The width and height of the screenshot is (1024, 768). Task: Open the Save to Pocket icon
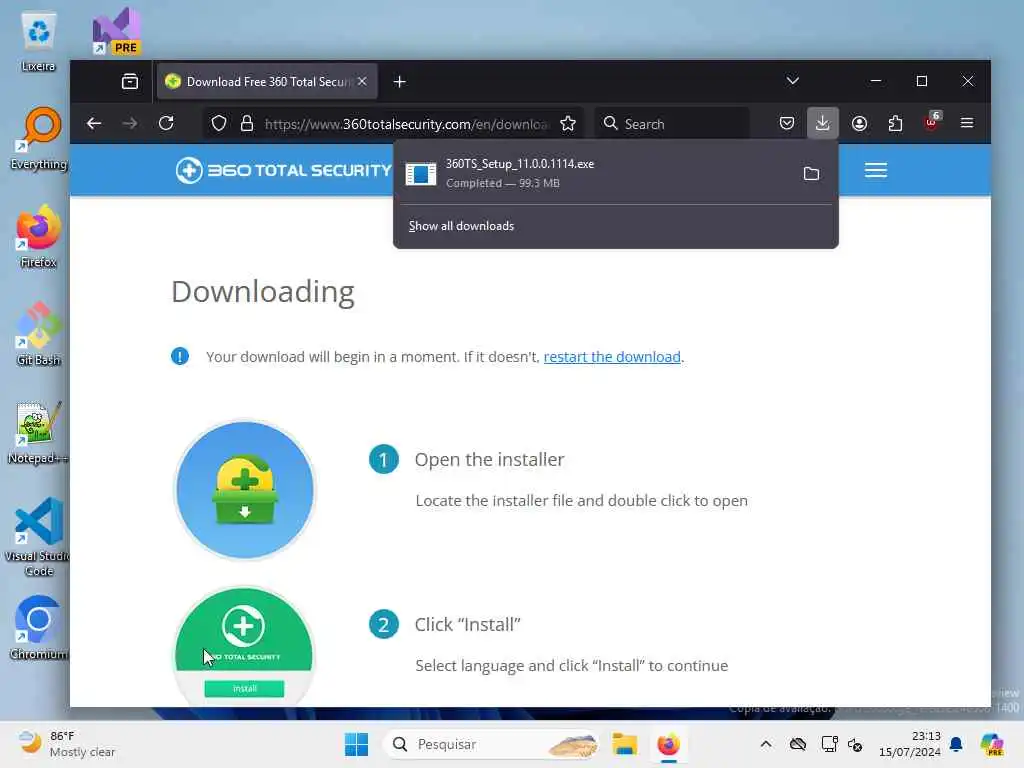[x=787, y=123]
